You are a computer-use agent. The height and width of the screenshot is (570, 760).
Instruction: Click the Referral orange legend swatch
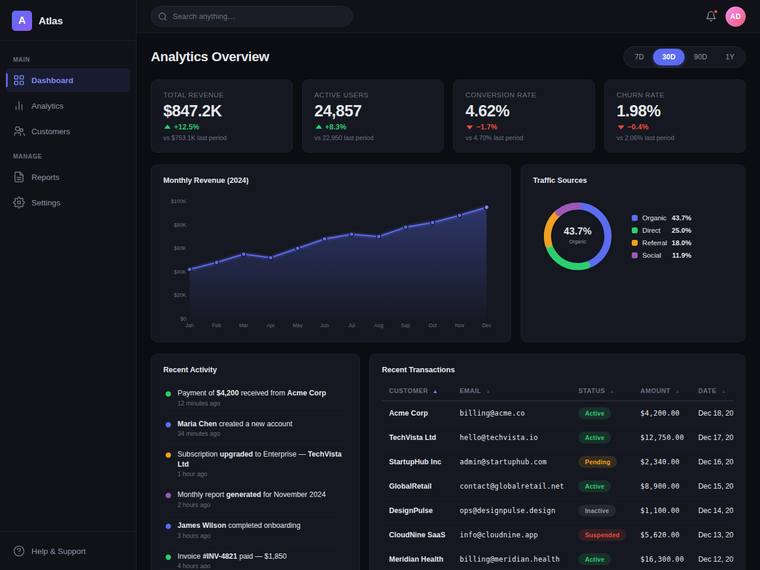(634, 243)
